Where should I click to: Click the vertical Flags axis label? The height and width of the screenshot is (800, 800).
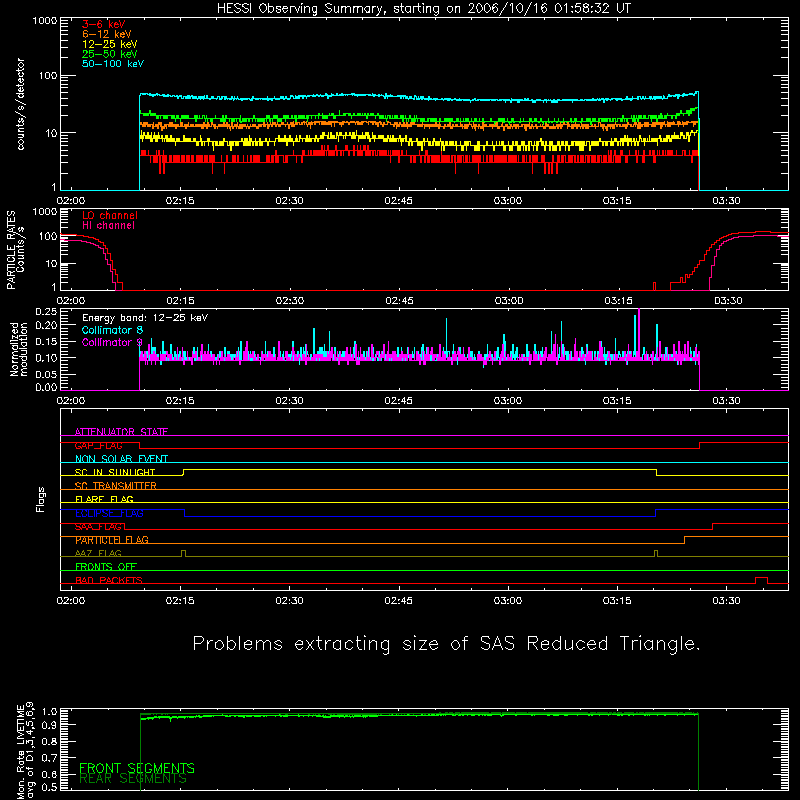pyautogui.click(x=40, y=499)
